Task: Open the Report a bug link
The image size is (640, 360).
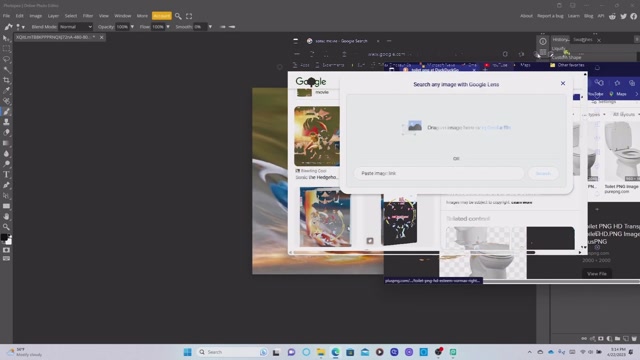Action: (x=550, y=16)
